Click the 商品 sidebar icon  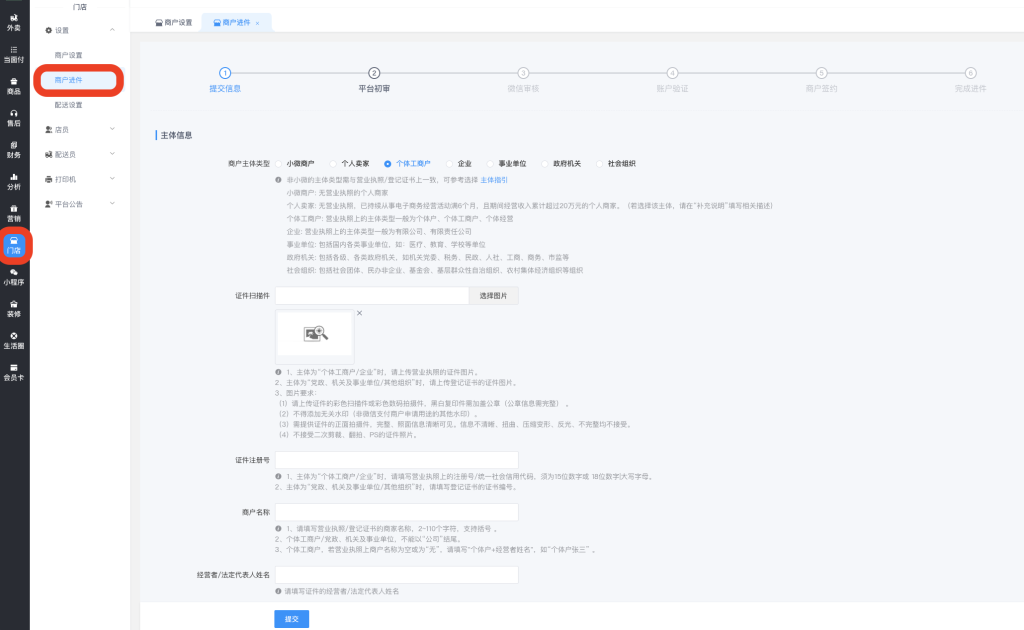point(14,85)
